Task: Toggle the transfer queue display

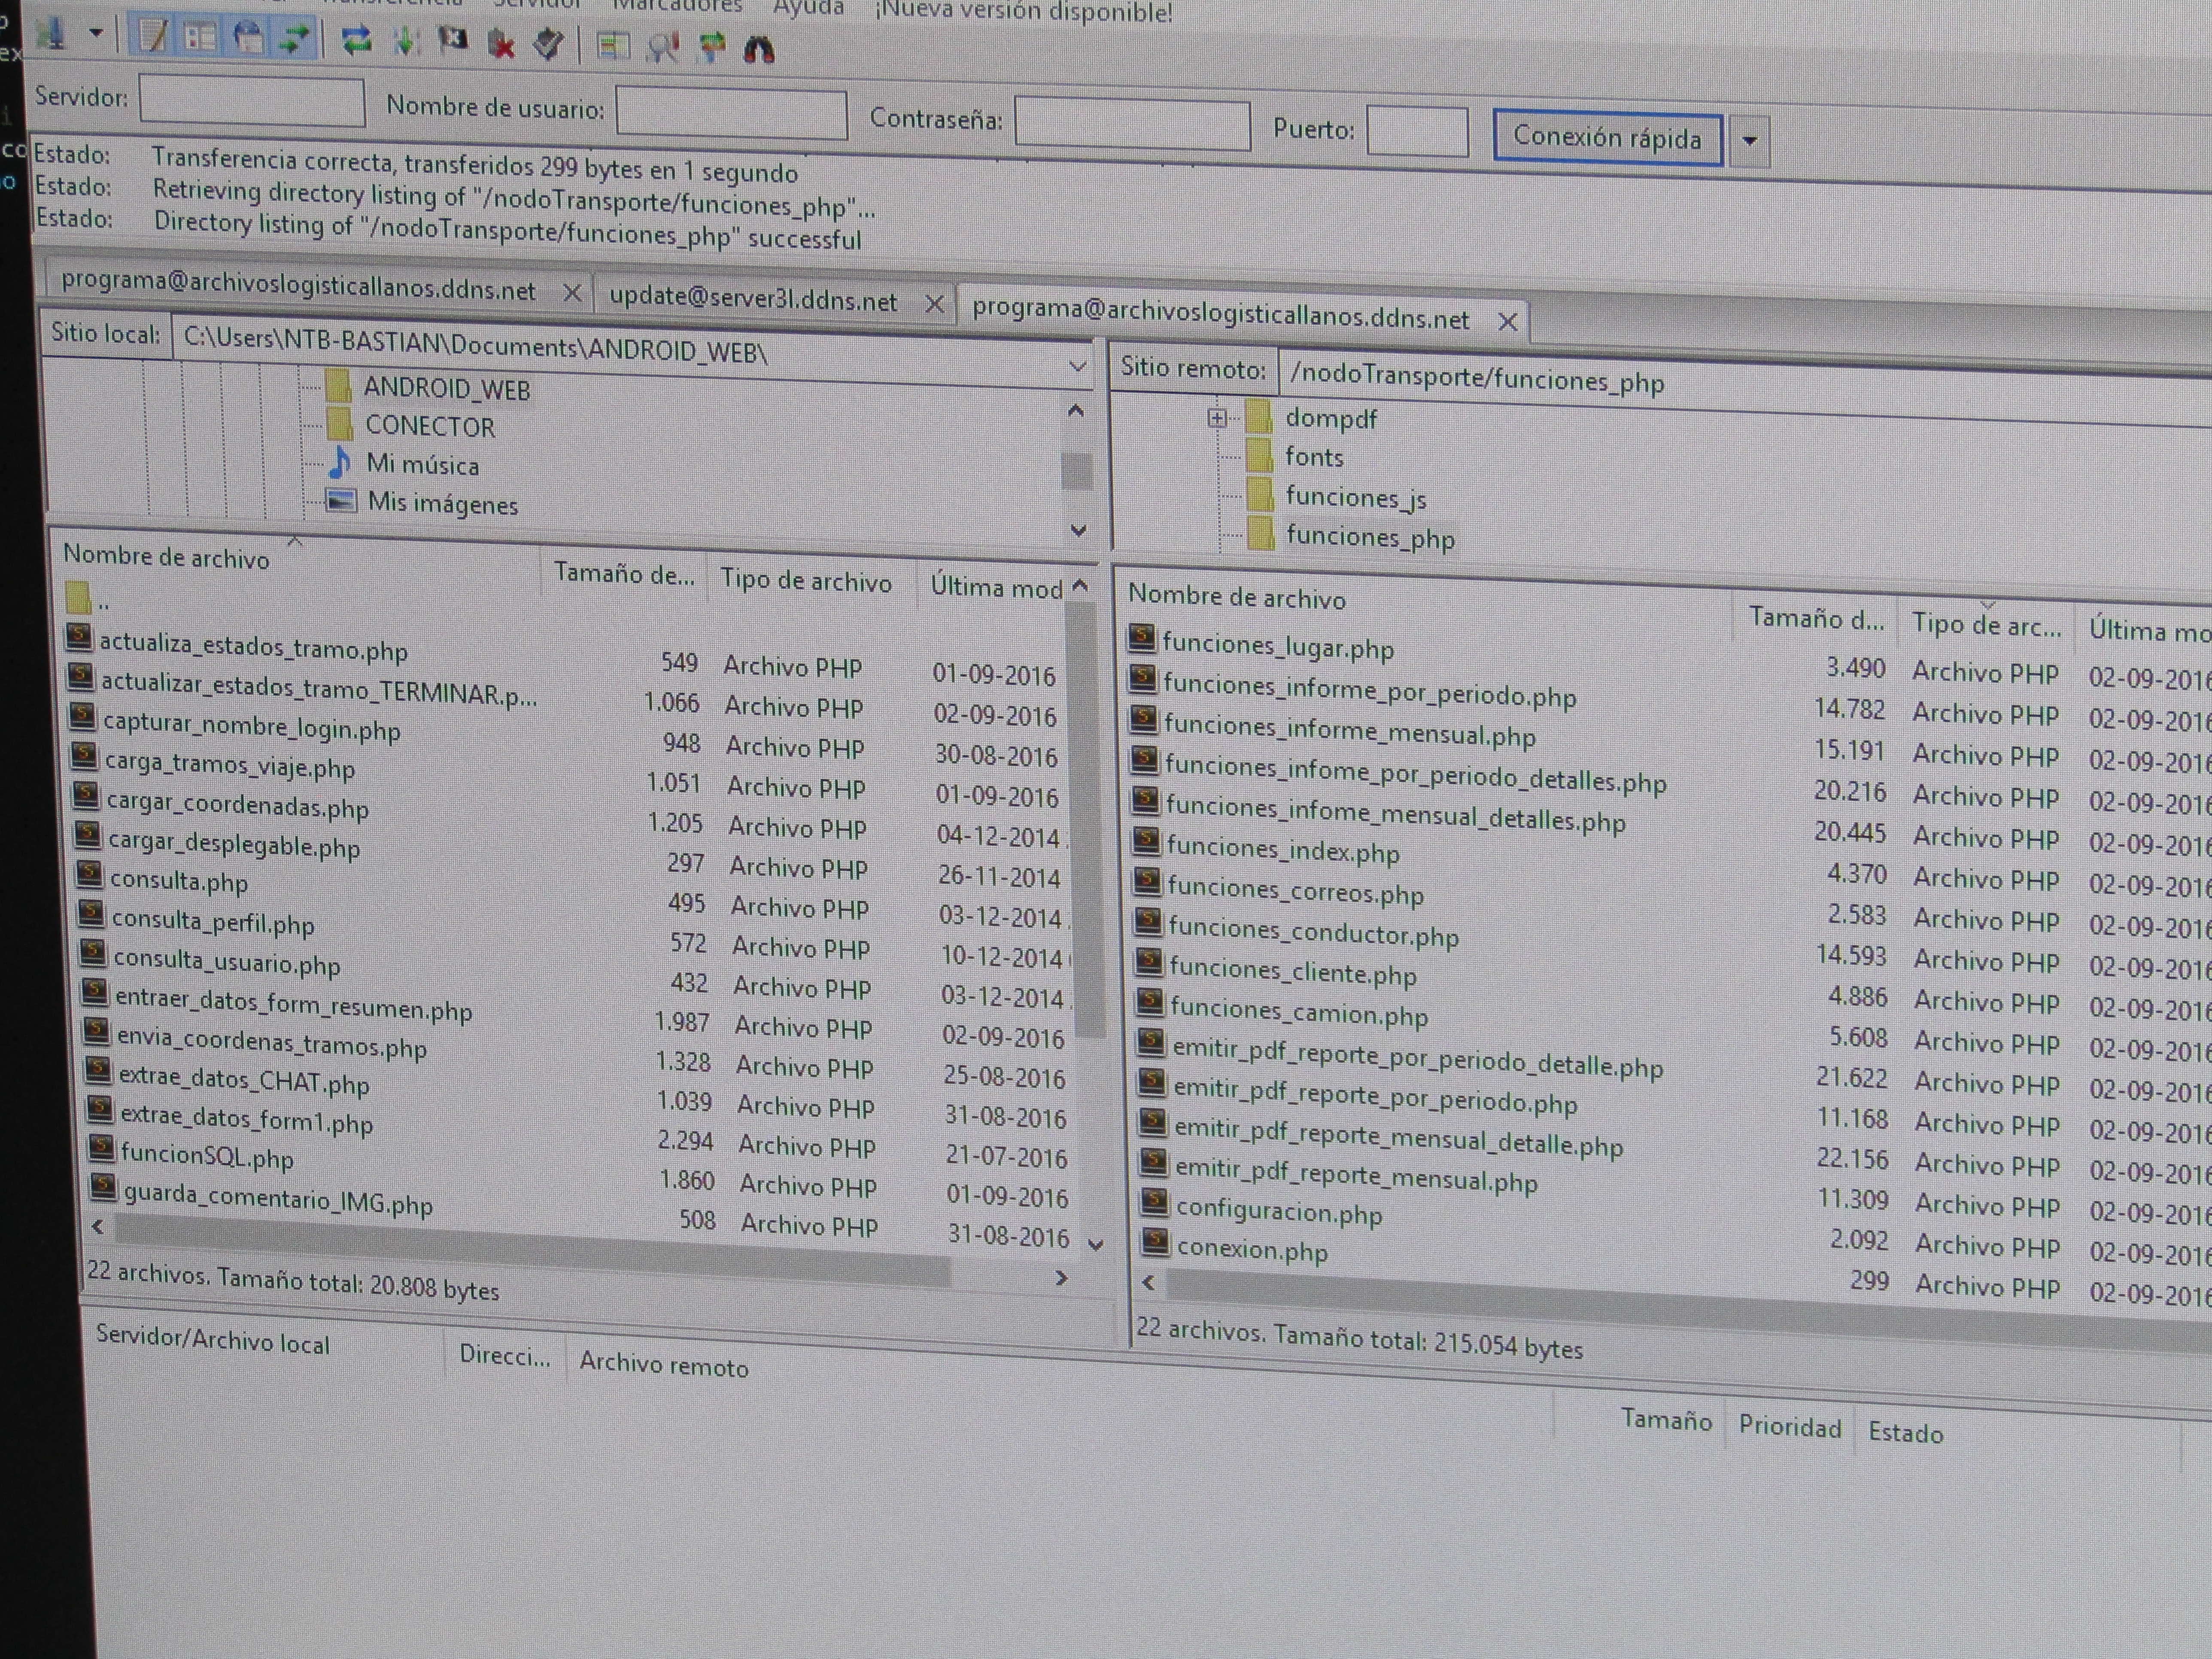Action: 294,40
